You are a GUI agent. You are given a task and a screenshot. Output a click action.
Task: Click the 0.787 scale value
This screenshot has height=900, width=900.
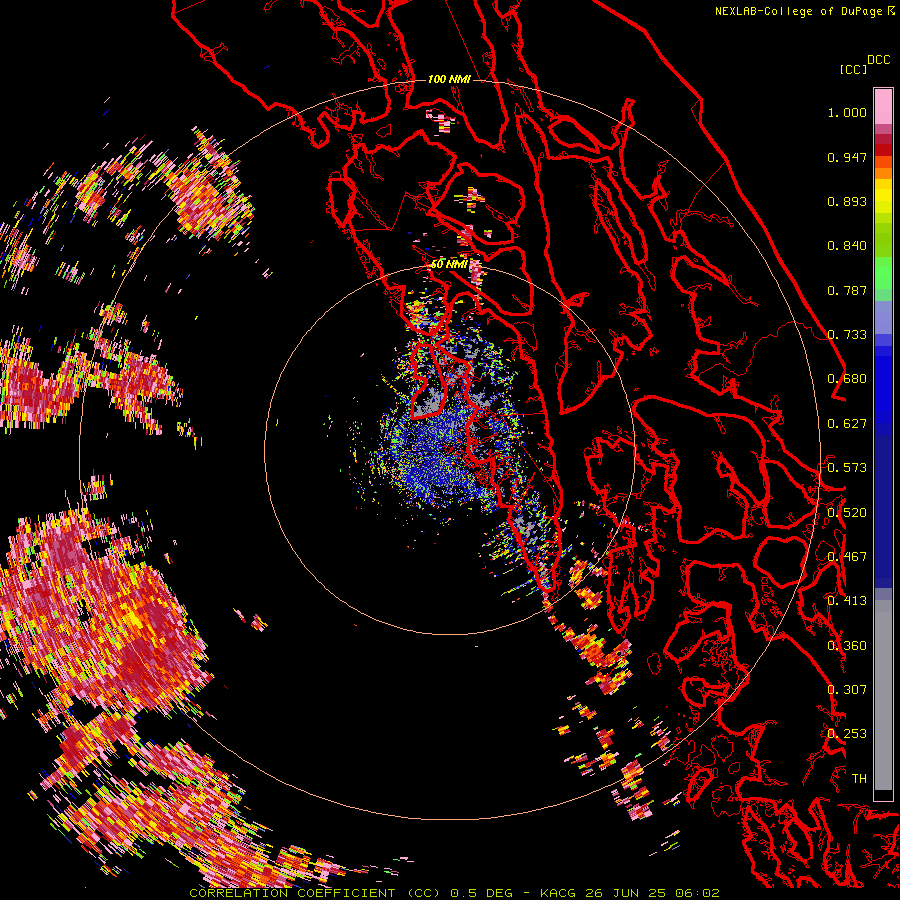(x=847, y=290)
